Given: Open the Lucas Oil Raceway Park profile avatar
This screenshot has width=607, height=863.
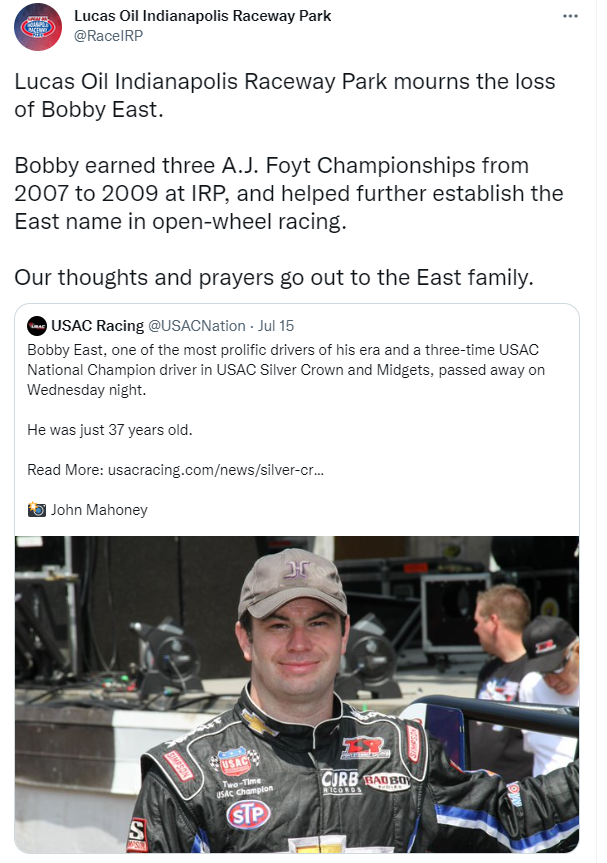Looking at the screenshot, I should point(37,26).
